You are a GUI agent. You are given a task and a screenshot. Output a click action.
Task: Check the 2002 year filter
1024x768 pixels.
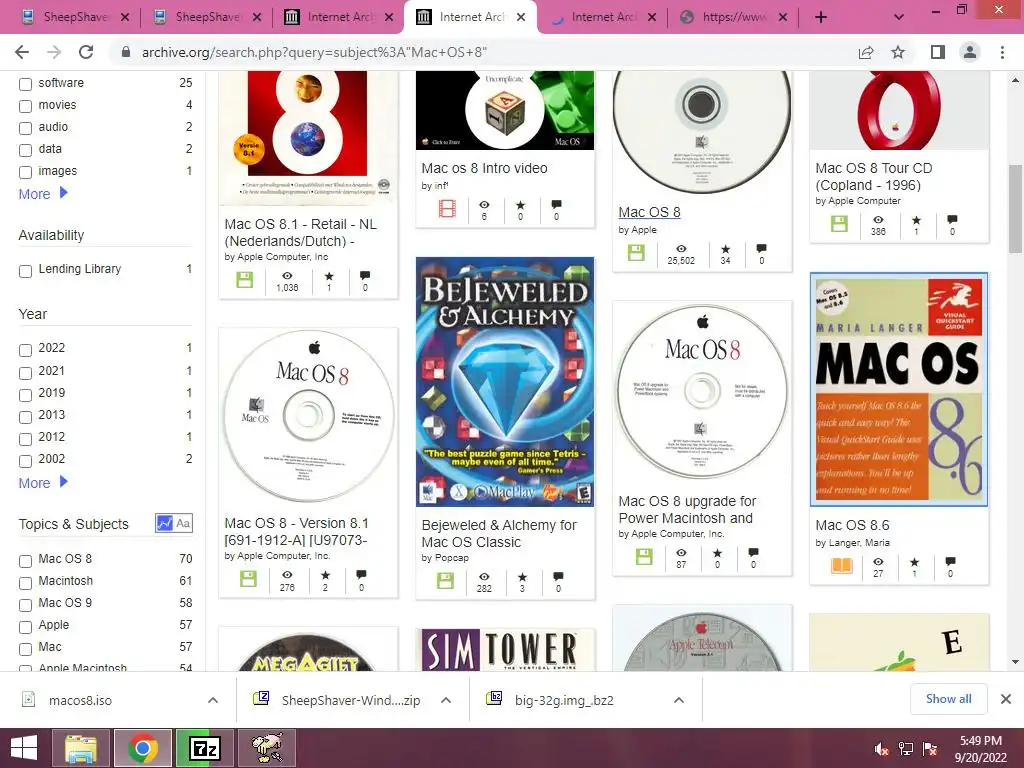pos(25,461)
